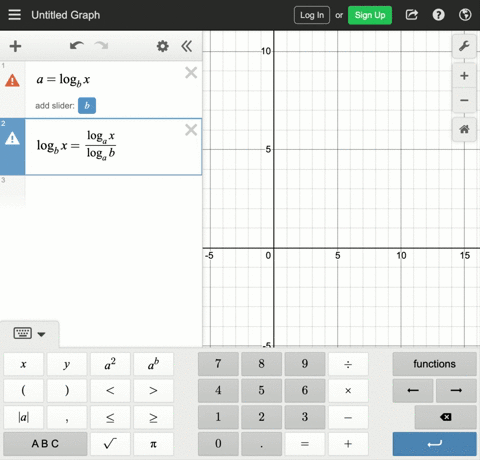480x460 pixels.
Task: Switch to ABC letter keyboard
Action: tap(45, 444)
